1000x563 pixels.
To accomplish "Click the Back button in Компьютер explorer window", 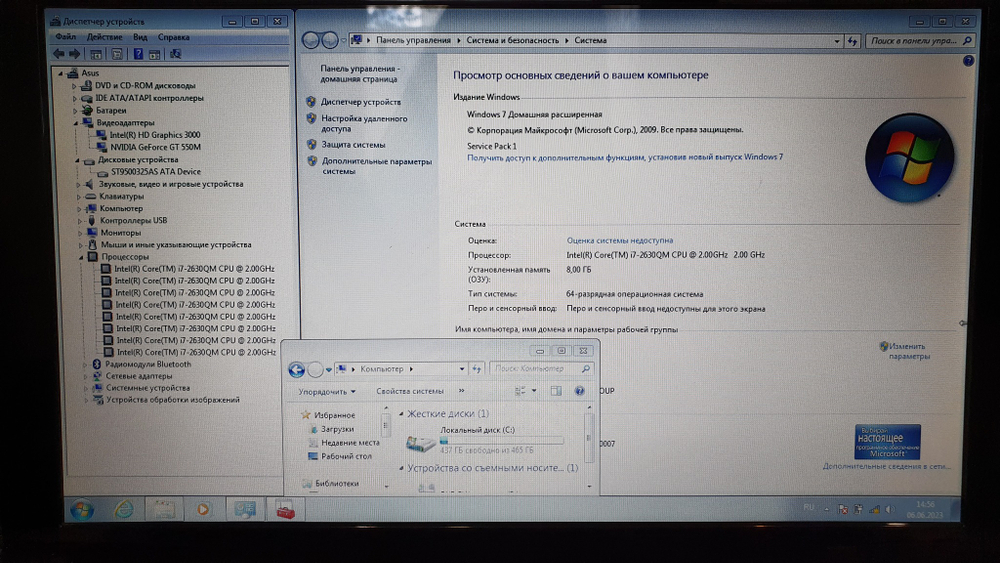I will coord(297,369).
